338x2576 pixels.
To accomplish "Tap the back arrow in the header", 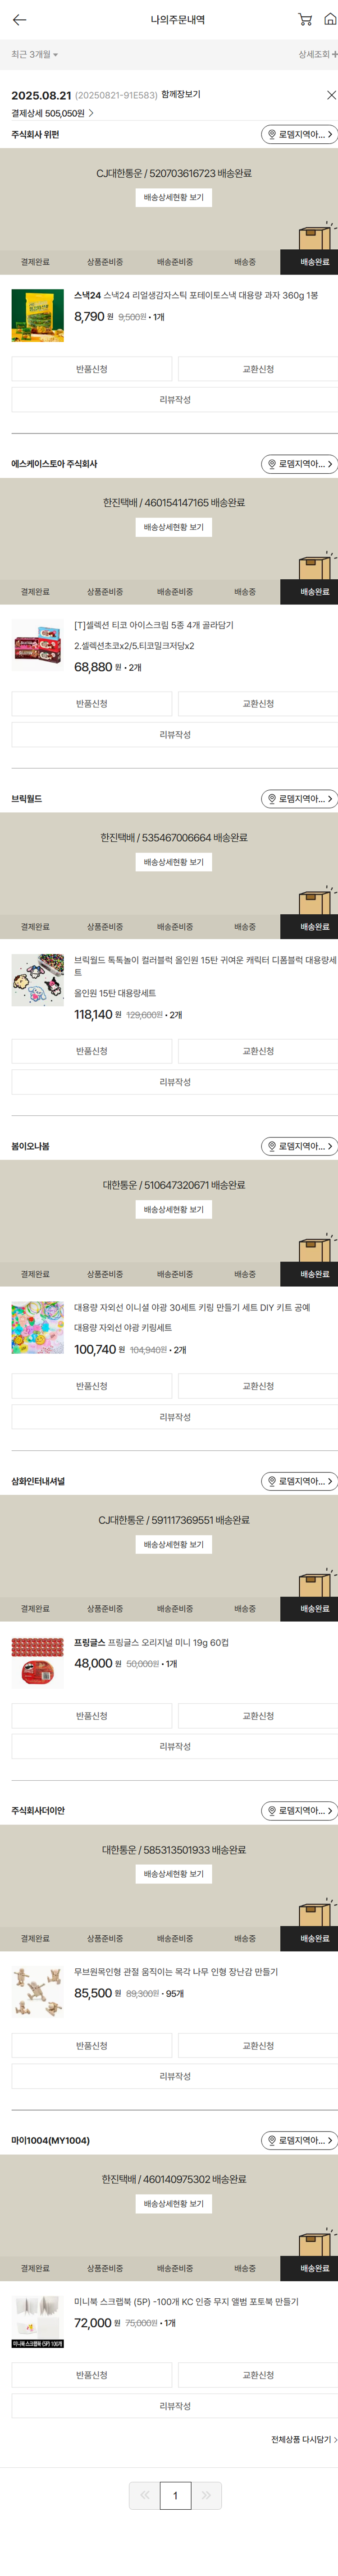I will point(19,20).
